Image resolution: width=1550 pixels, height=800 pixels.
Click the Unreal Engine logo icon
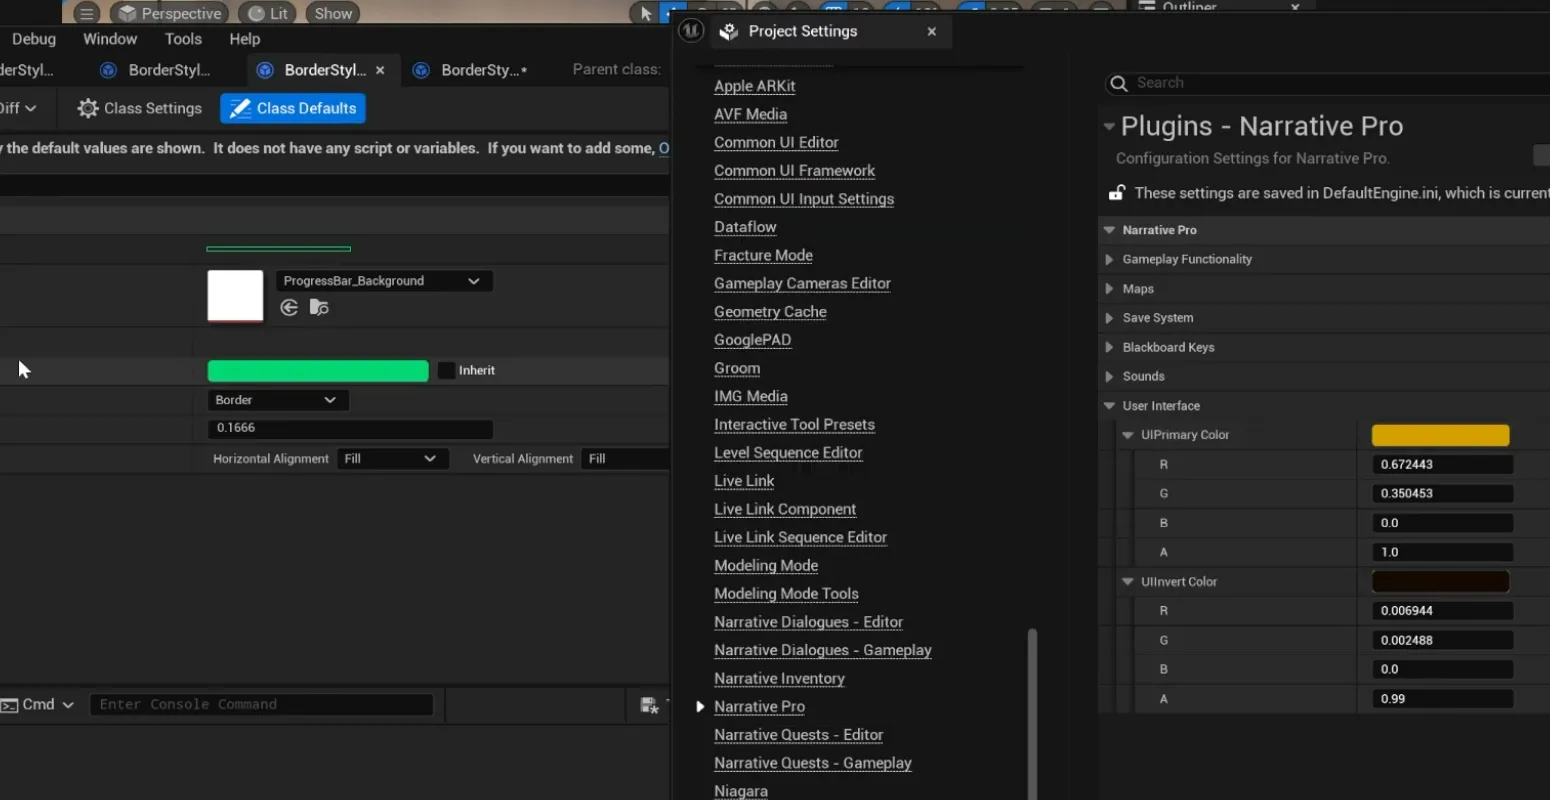click(691, 31)
